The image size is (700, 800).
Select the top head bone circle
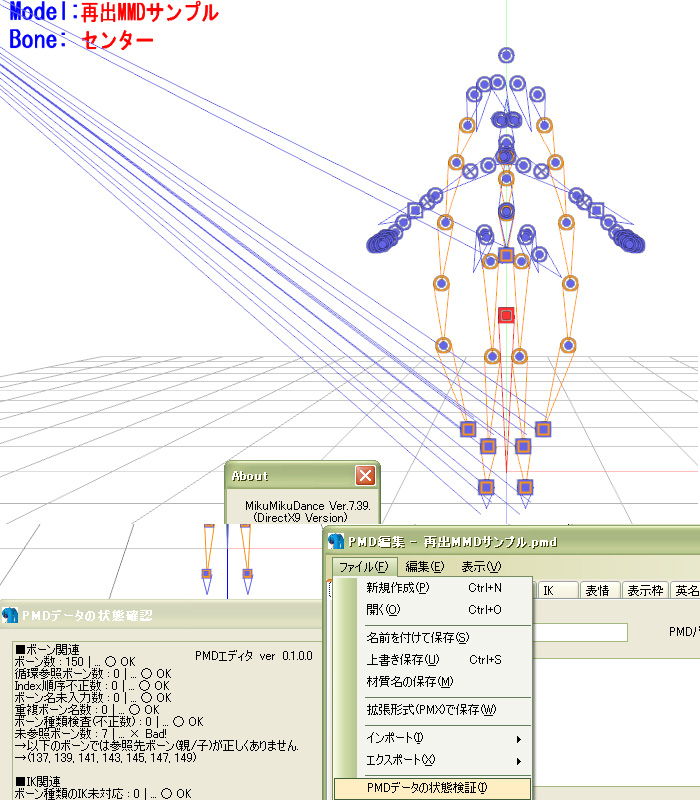point(506,55)
